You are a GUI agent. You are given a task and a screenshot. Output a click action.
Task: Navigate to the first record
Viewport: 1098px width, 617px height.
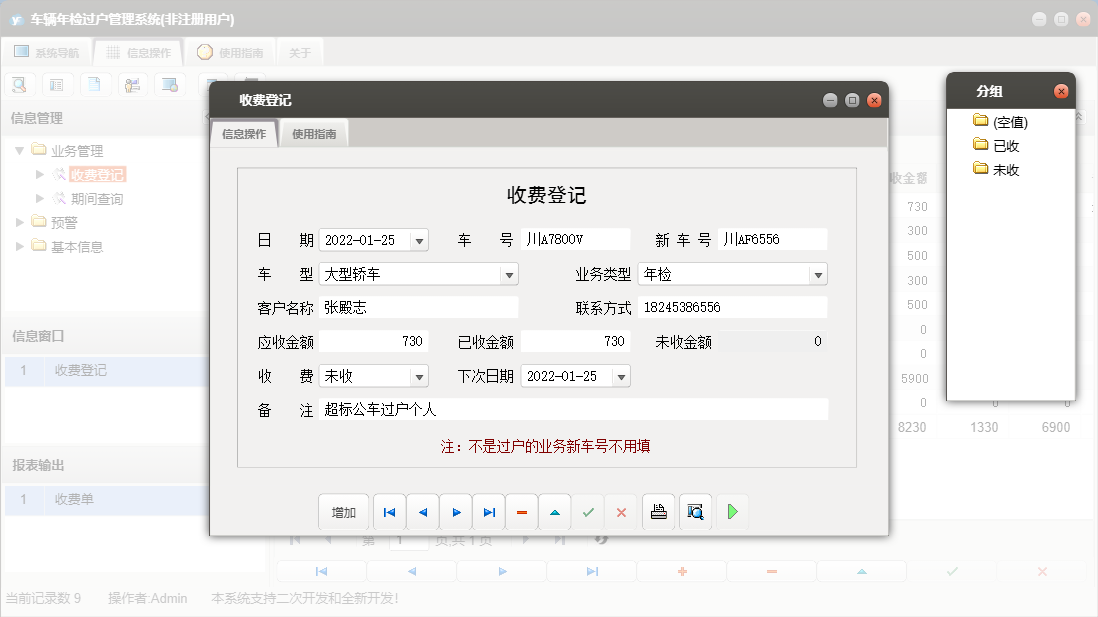tap(389, 511)
